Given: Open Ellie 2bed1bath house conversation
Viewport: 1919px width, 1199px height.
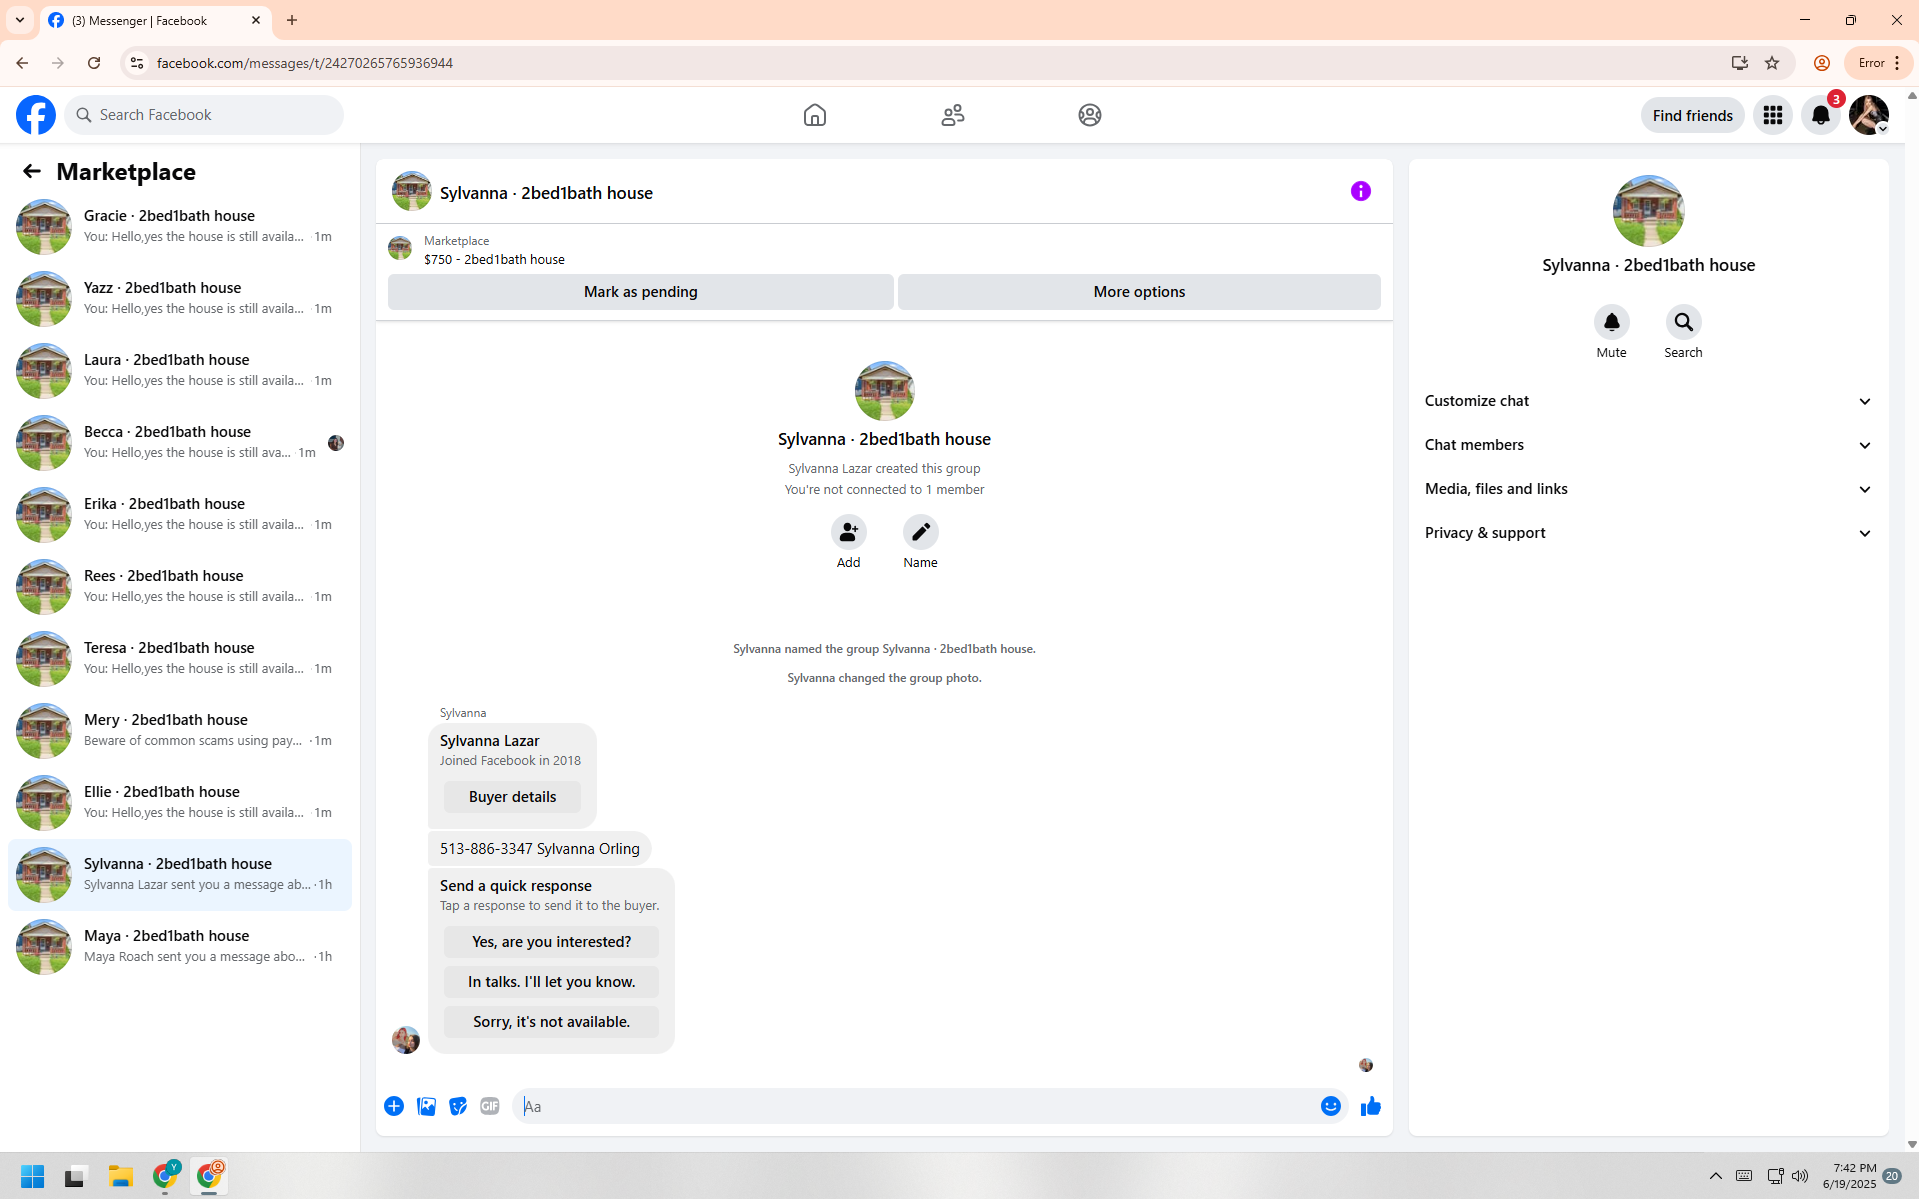Looking at the screenshot, I should (180, 802).
